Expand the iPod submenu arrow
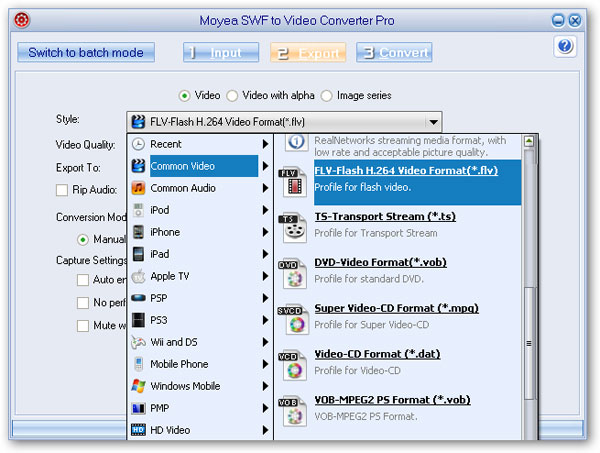600x453 pixels. click(x=265, y=210)
